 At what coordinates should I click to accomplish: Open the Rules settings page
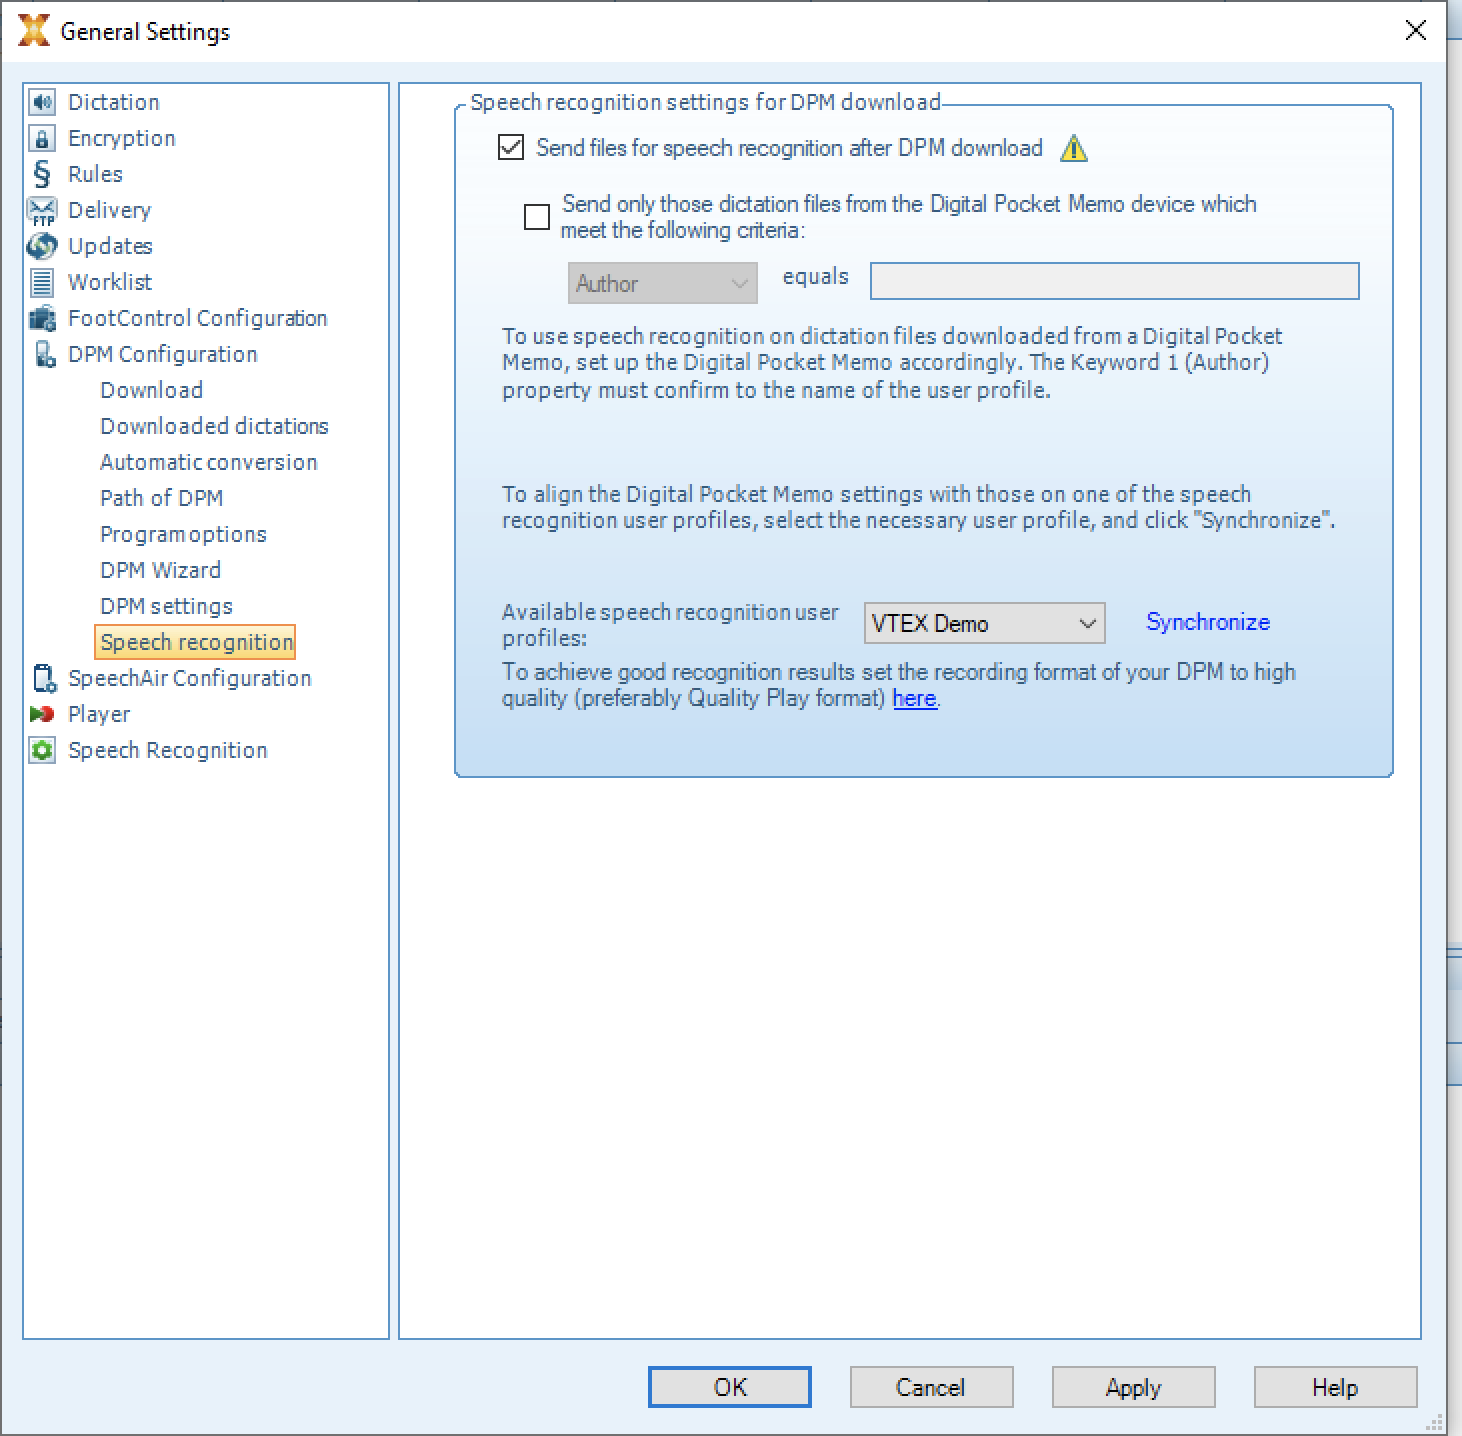point(95,174)
